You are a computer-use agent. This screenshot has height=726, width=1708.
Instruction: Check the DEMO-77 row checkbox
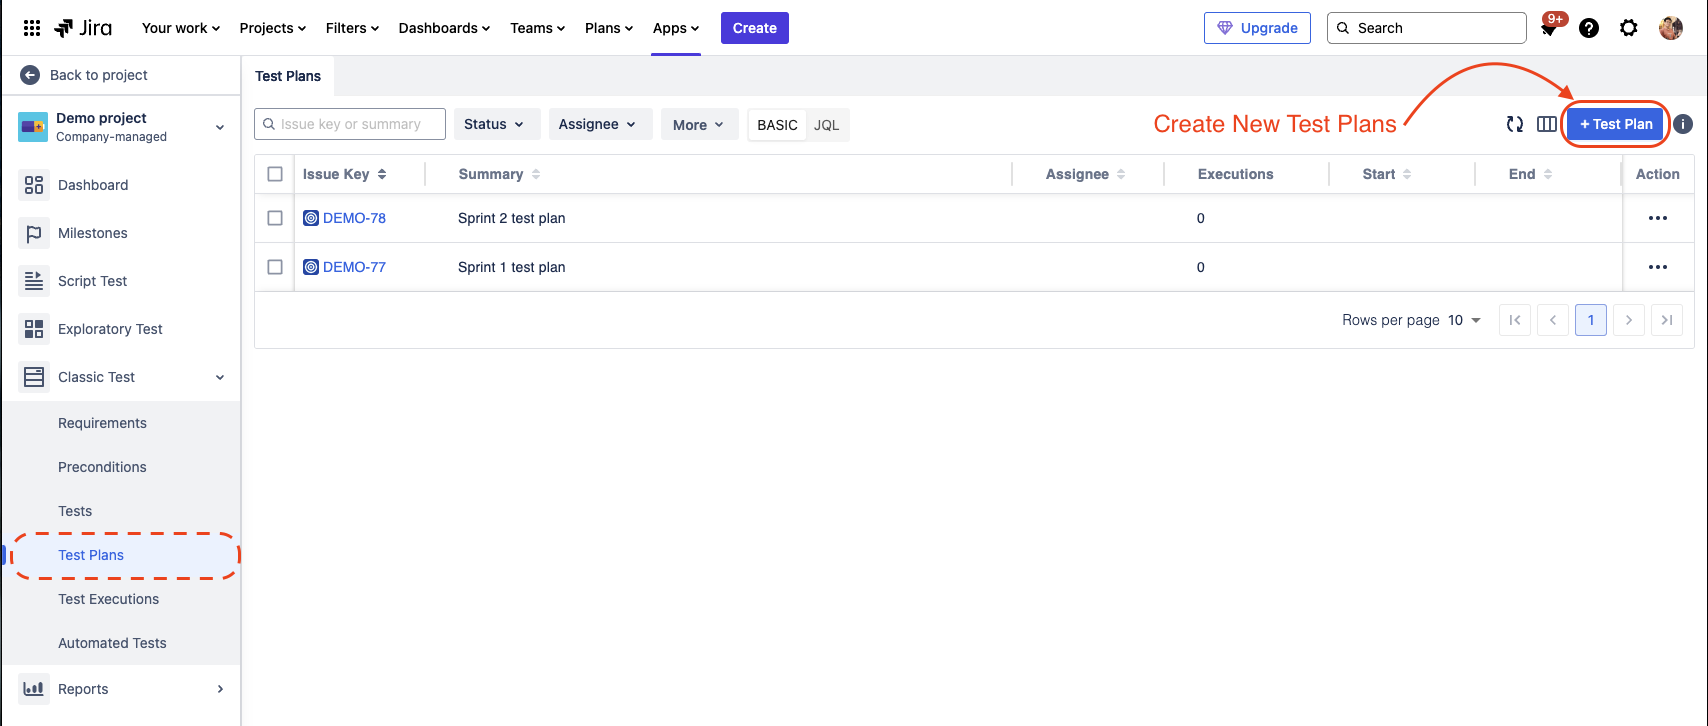click(275, 267)
